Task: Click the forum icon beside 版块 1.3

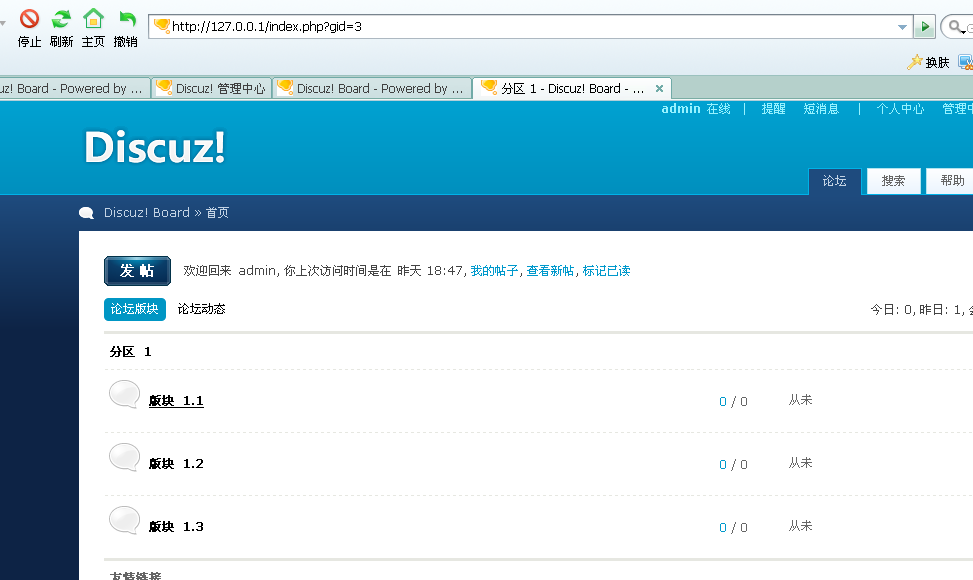Action: pyautogui.click(x=124, y=520)
